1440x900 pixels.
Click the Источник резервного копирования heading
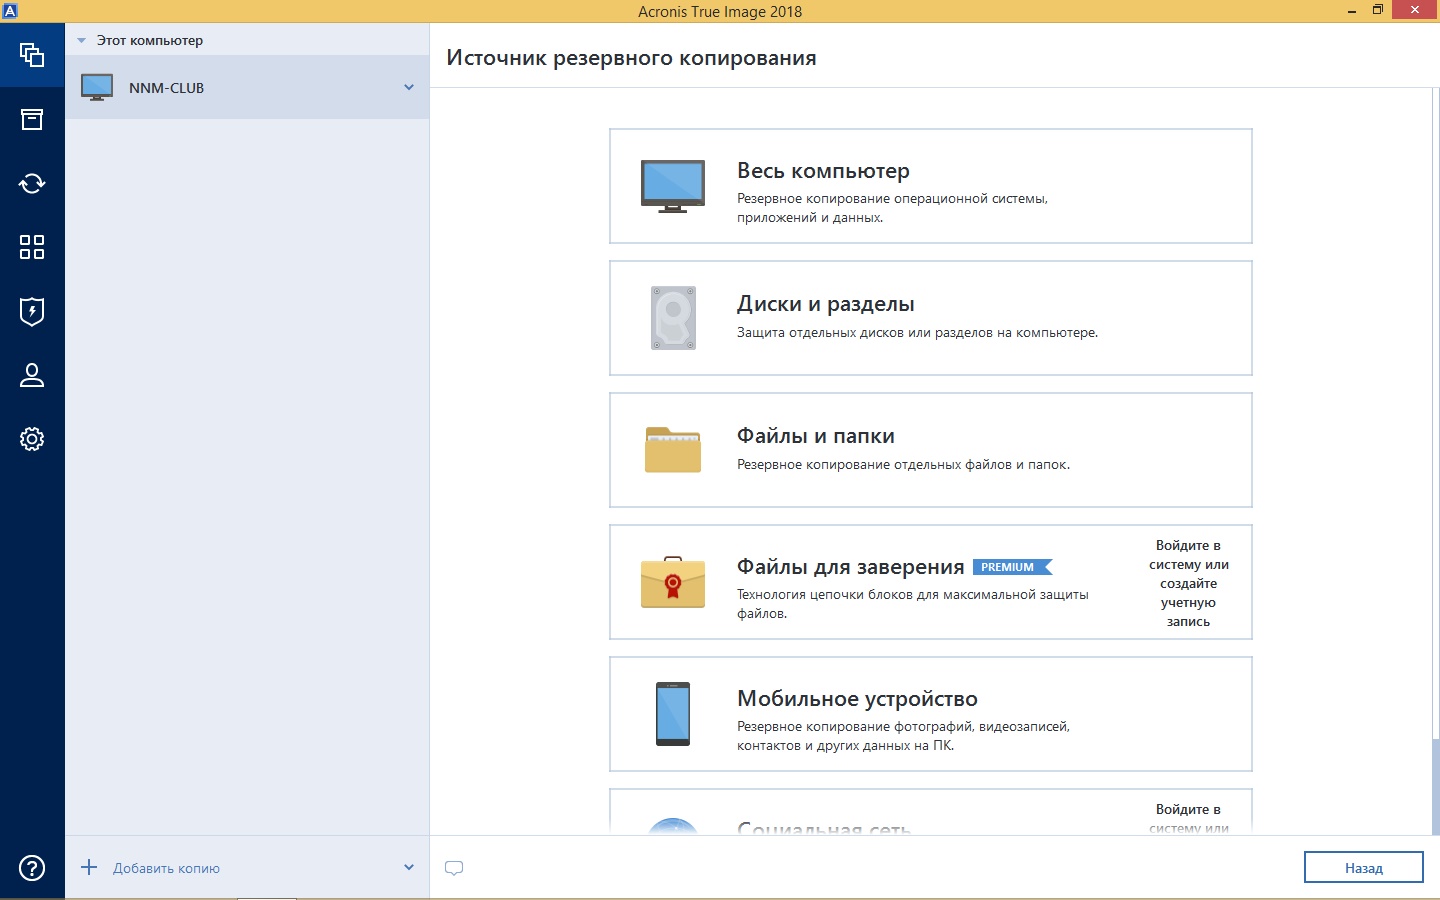pos(631,58)
